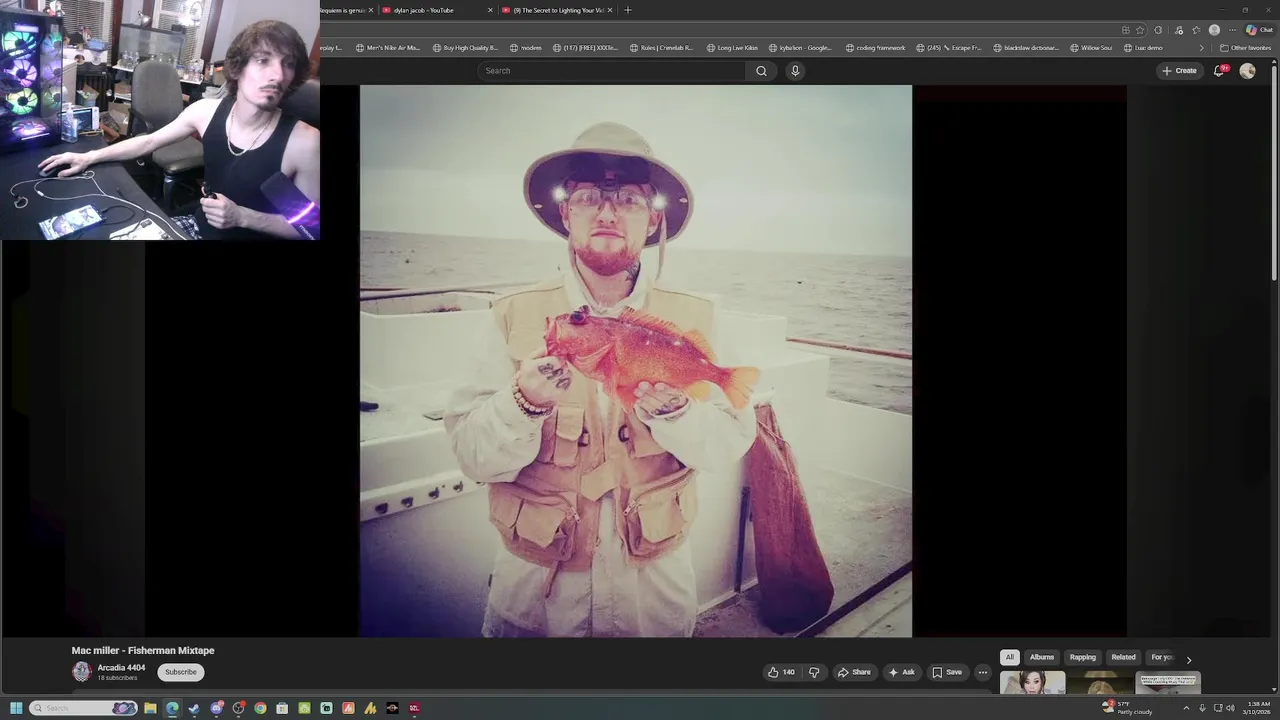The height and width of the screenshot is (720, 1280).
Task: Open the clock showing 1:38 AM
Action: tap(1258, 708)
